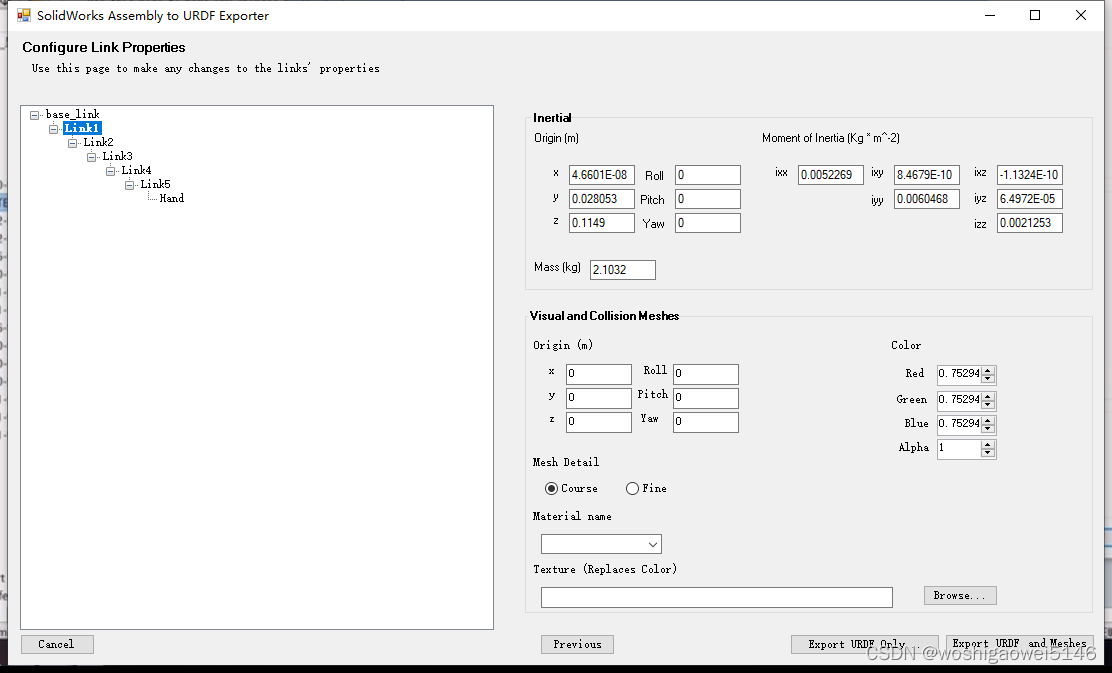The width and height of the screenshot is (1112, 673).
Task: Click the Inertial Roll field
Action: 708,174
